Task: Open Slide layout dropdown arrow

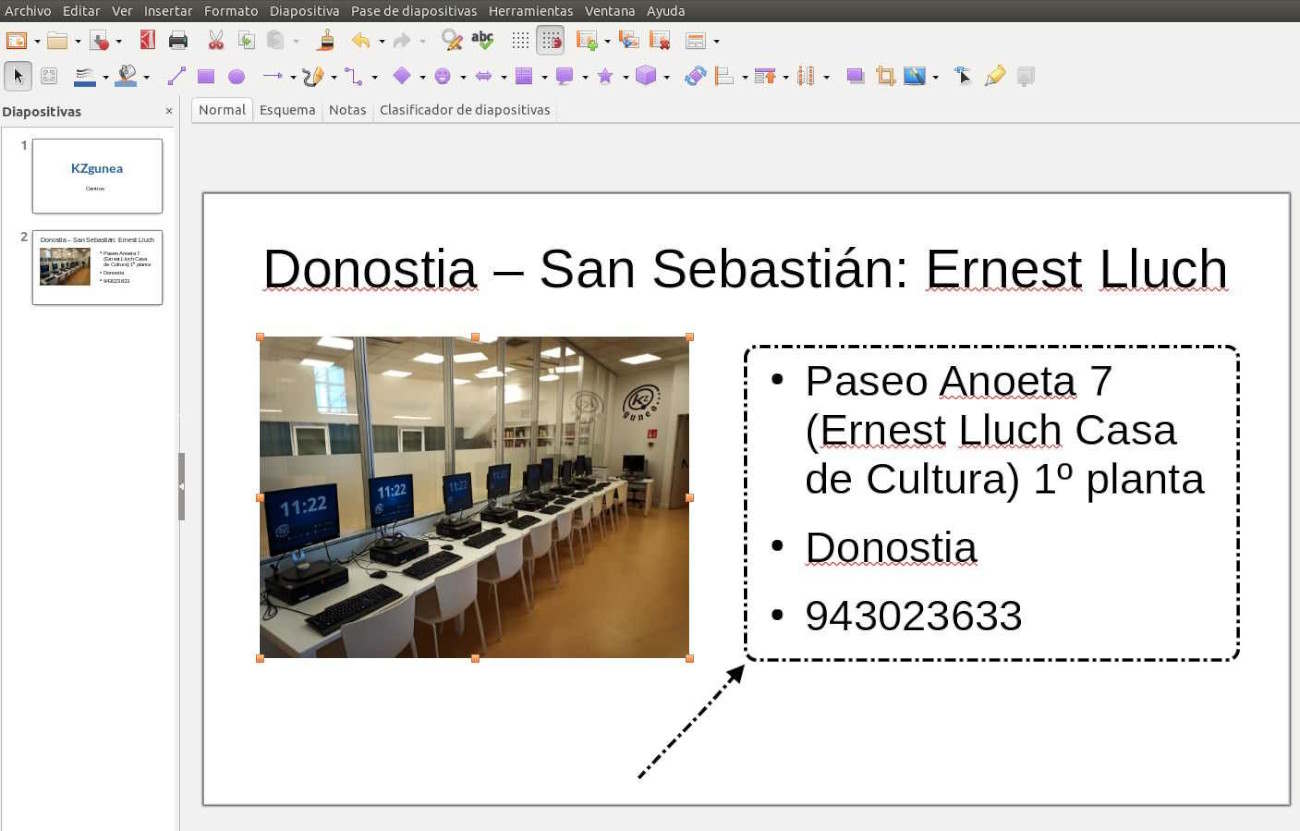Action: point(716,41)
